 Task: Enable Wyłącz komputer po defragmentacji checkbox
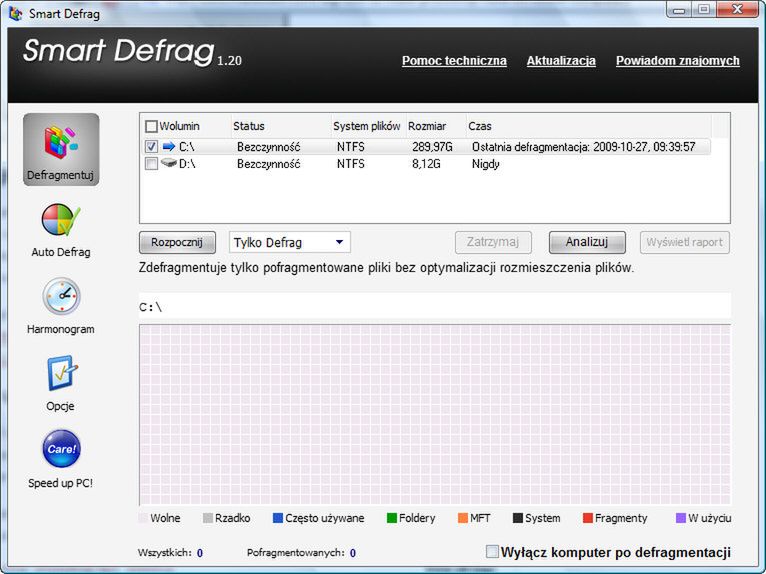coord(492,552)
